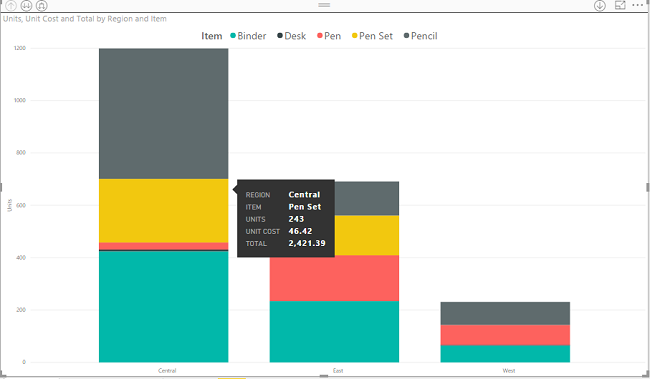
Task: Click the chart title text
Action: click(85, 19)
